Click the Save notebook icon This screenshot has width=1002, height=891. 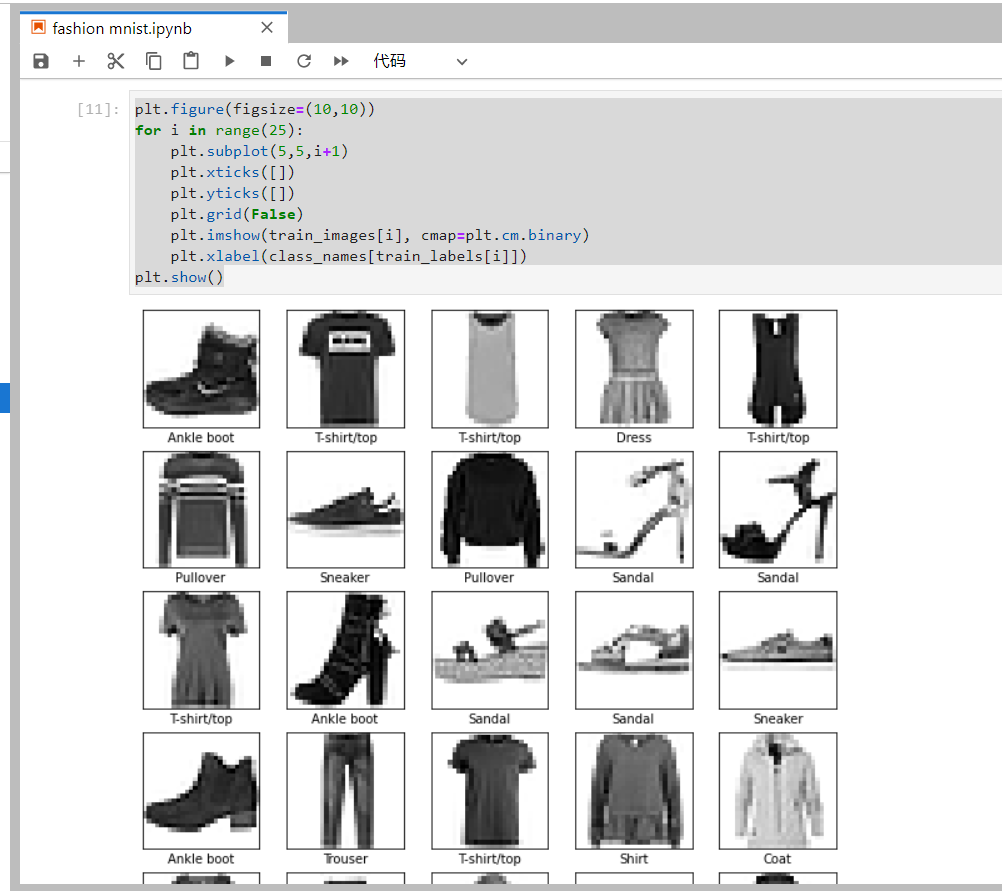tap(41, 61)
